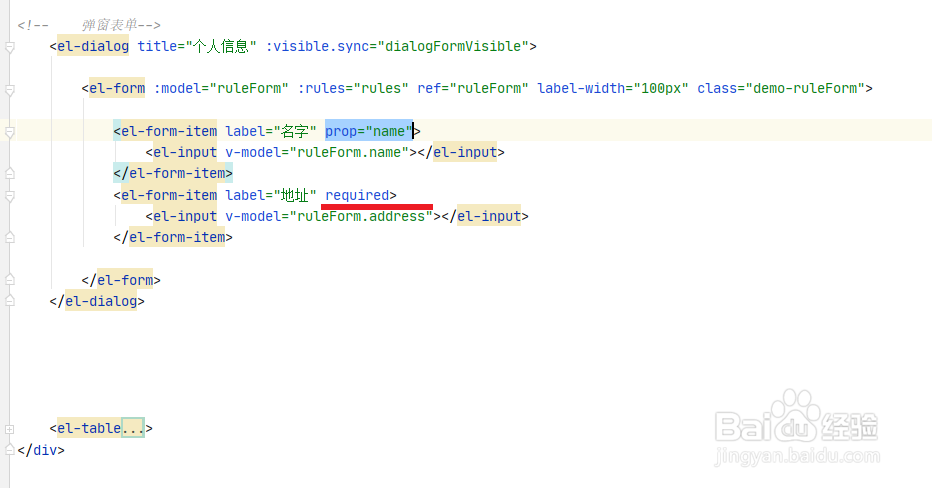Click the el-table tag name
Viewport: 932px width, 488px height.
point(89,428)
